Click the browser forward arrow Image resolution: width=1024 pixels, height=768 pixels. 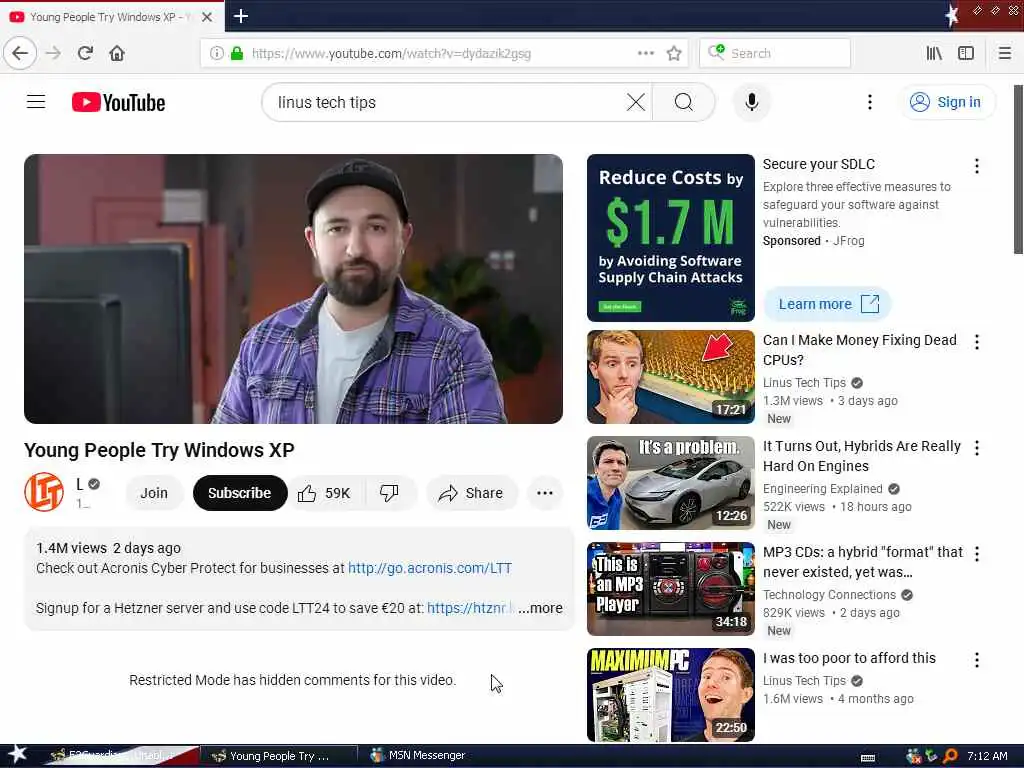click(53, 53)
